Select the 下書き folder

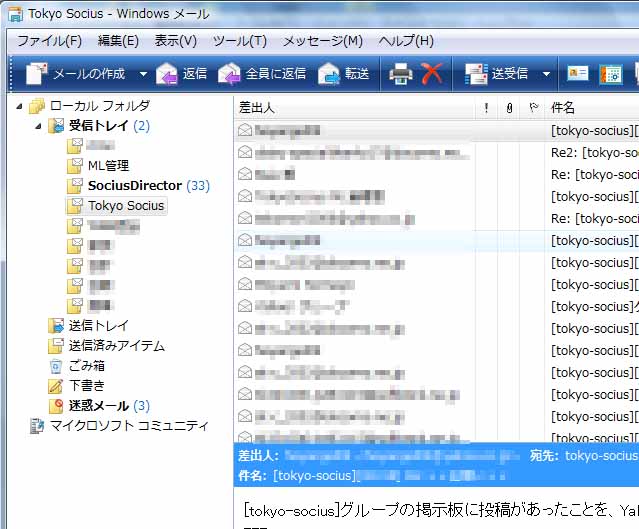pos(86,386)
